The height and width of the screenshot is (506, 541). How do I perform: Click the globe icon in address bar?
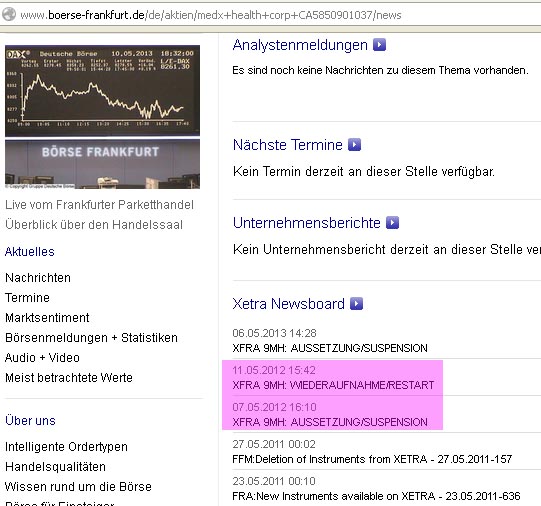tap(9, 14)
